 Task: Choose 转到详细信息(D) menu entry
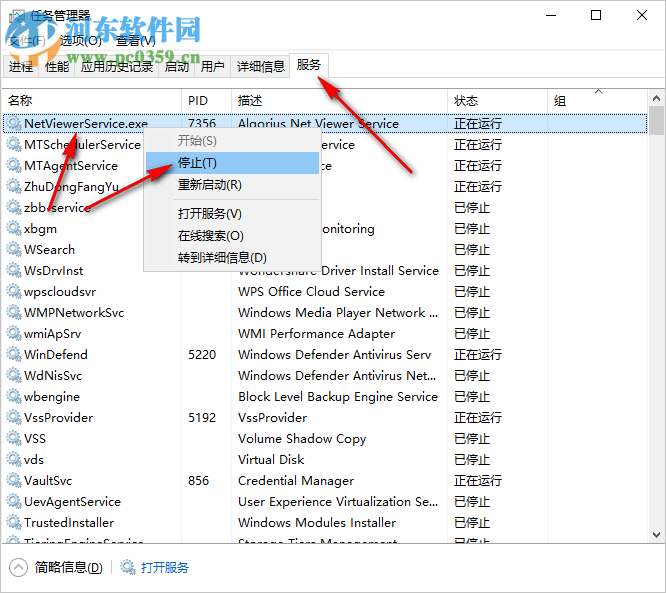(x=232, y=258)
